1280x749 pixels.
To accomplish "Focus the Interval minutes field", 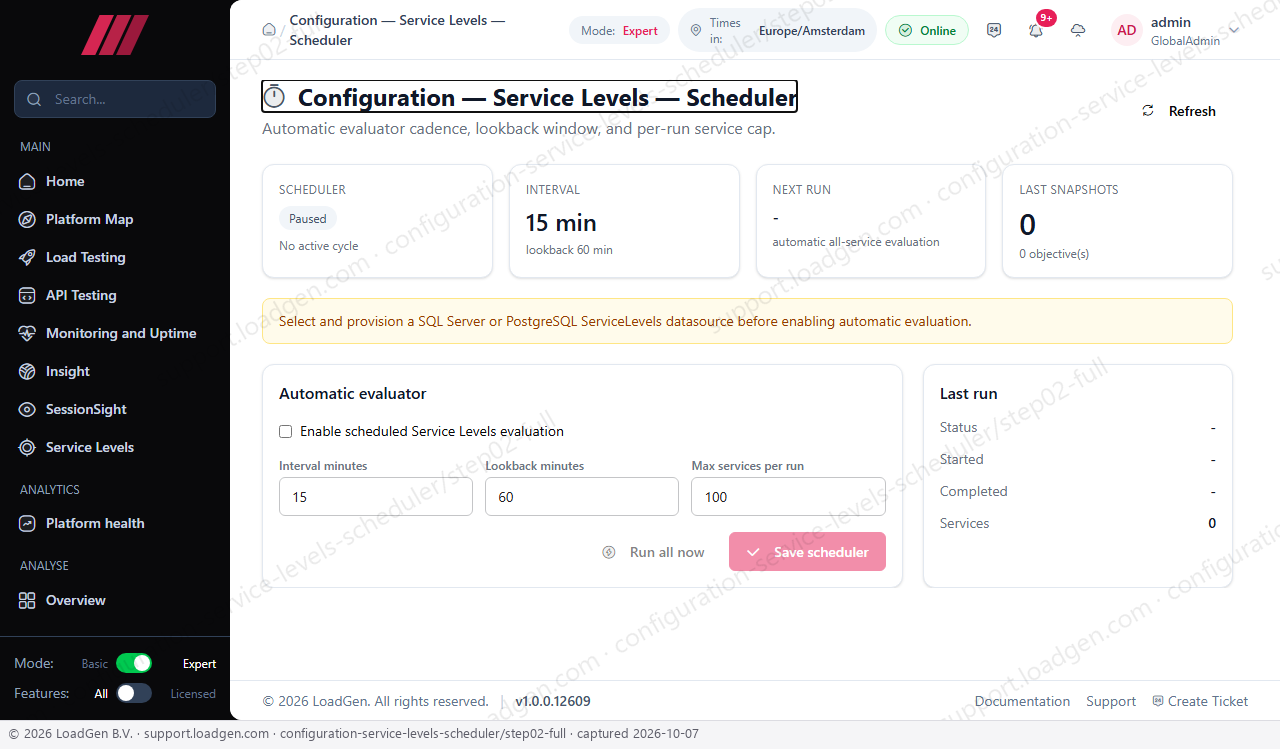I will tap(376, 496).
